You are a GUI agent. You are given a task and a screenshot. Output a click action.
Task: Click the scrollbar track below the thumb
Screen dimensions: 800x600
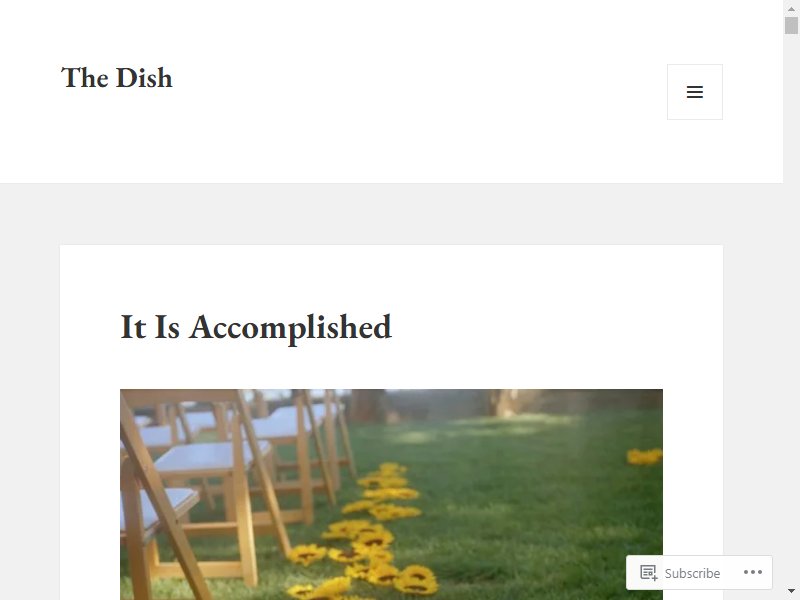click(791, 306)
